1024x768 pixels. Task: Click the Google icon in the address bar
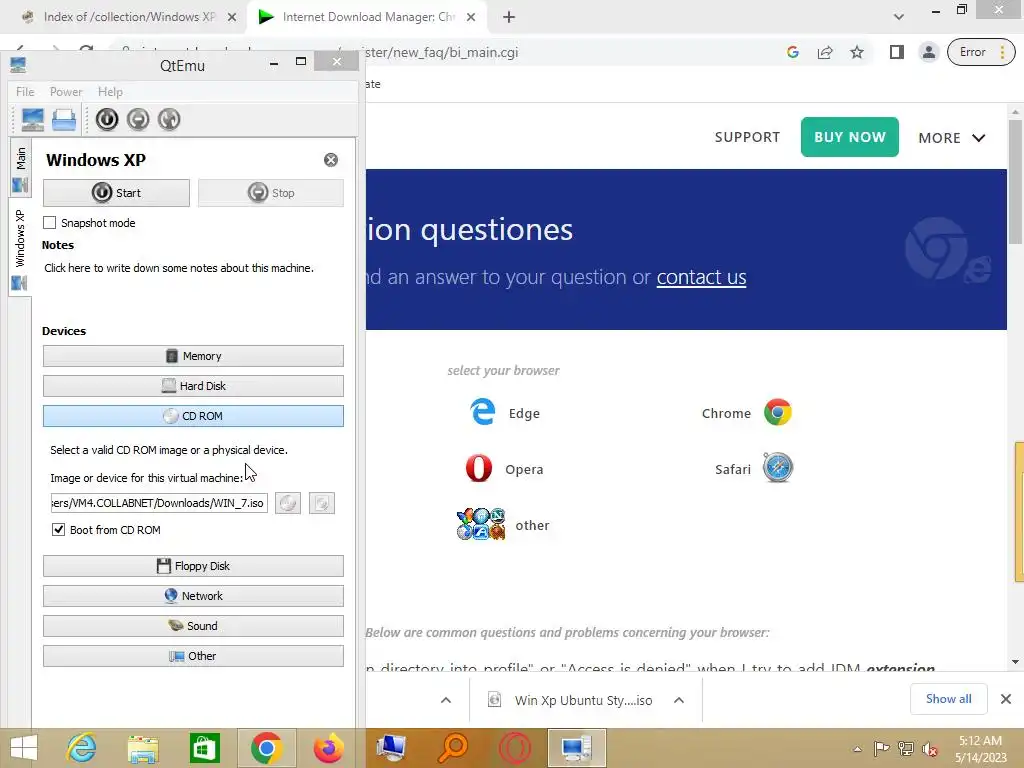pyautogui.click(x=793, y=52)
